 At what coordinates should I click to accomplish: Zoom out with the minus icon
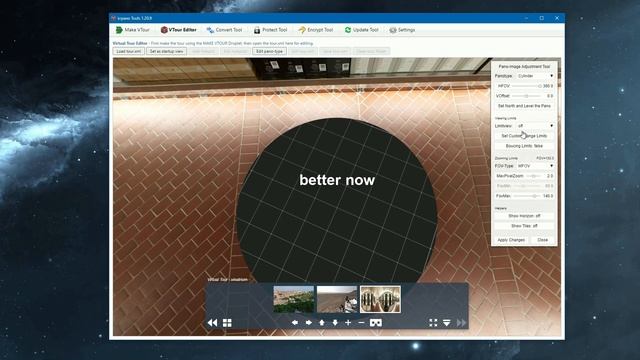pyautogui.click(x=361, y=322)
